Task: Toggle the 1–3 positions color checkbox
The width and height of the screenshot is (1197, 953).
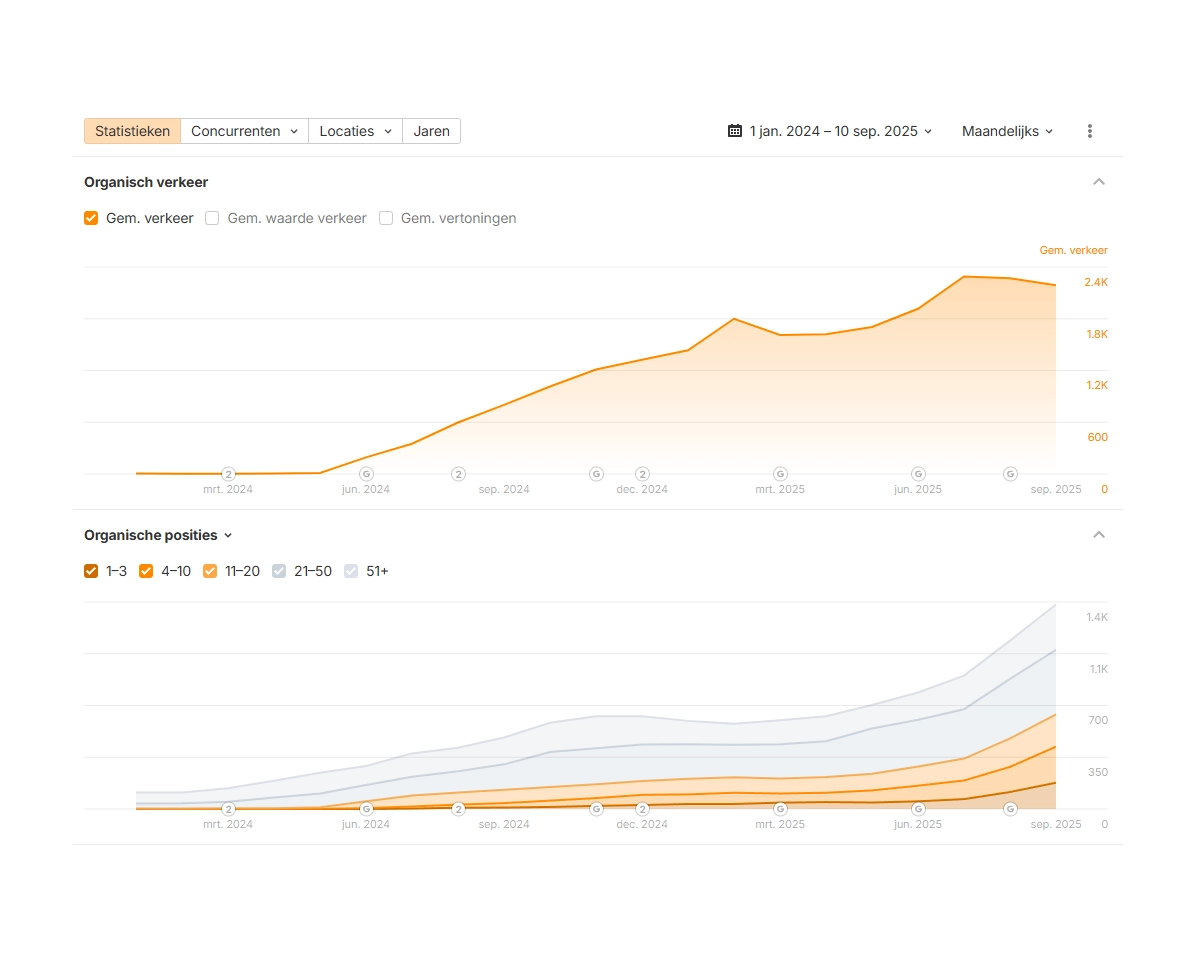Action: point(92,571)
